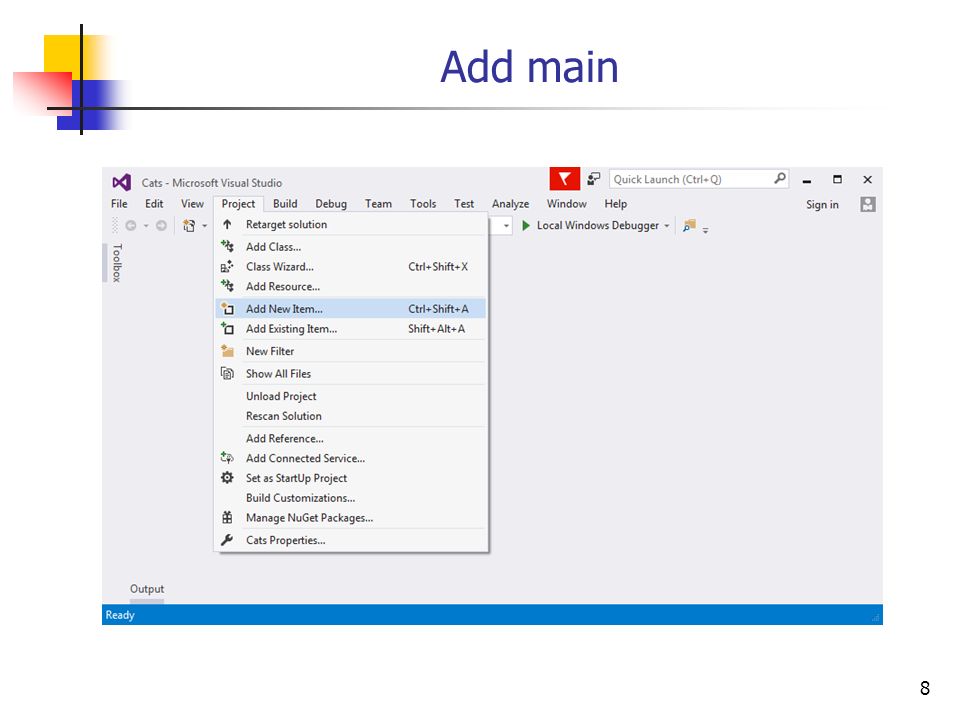960x720 pixels.
Task: Open the View menu
Action: pyautogui.click(x=192, y=204)
